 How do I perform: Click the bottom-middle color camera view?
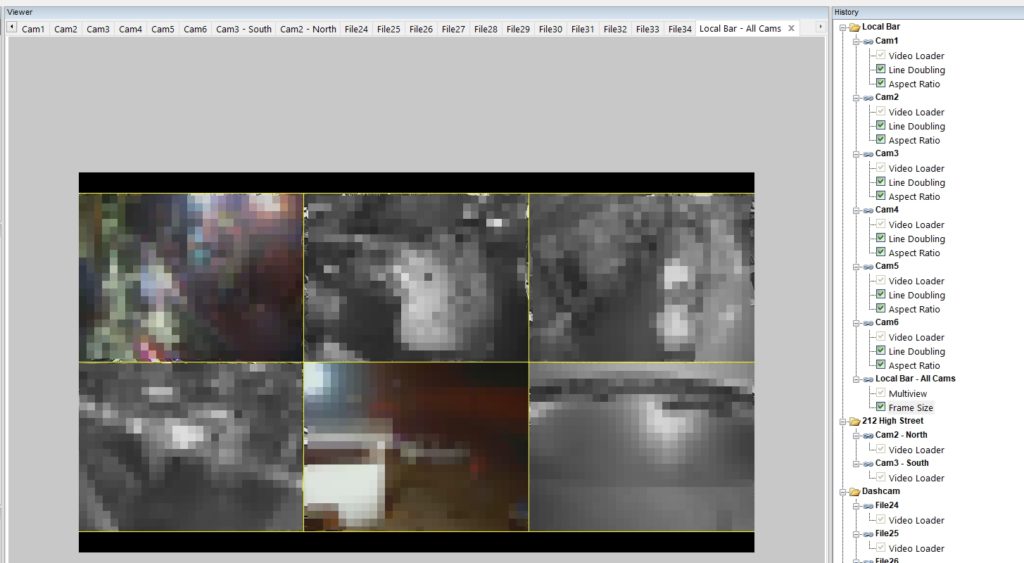(x=416, y=447)
